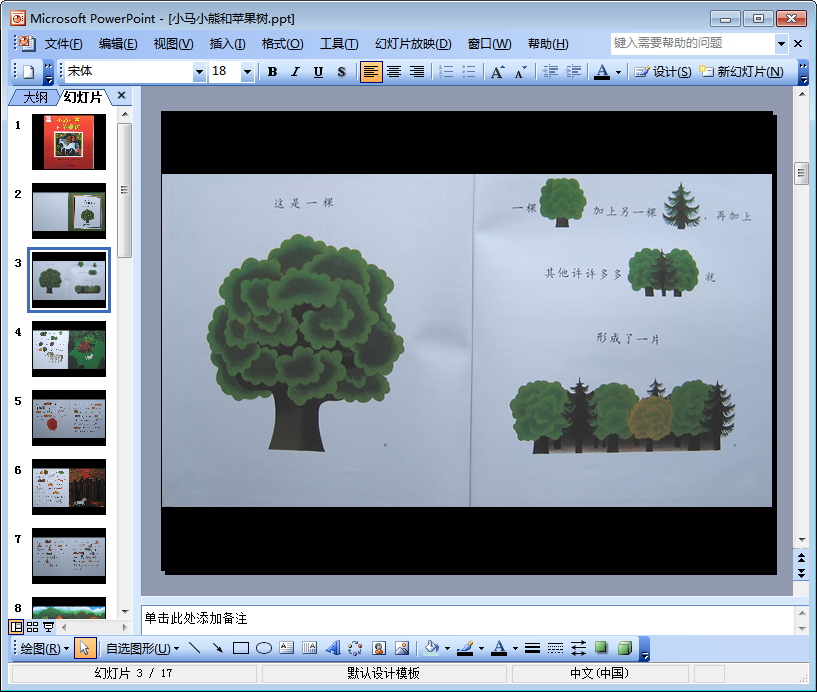Select Align Left alignment

pyautogui.click(x=370, y=72)
